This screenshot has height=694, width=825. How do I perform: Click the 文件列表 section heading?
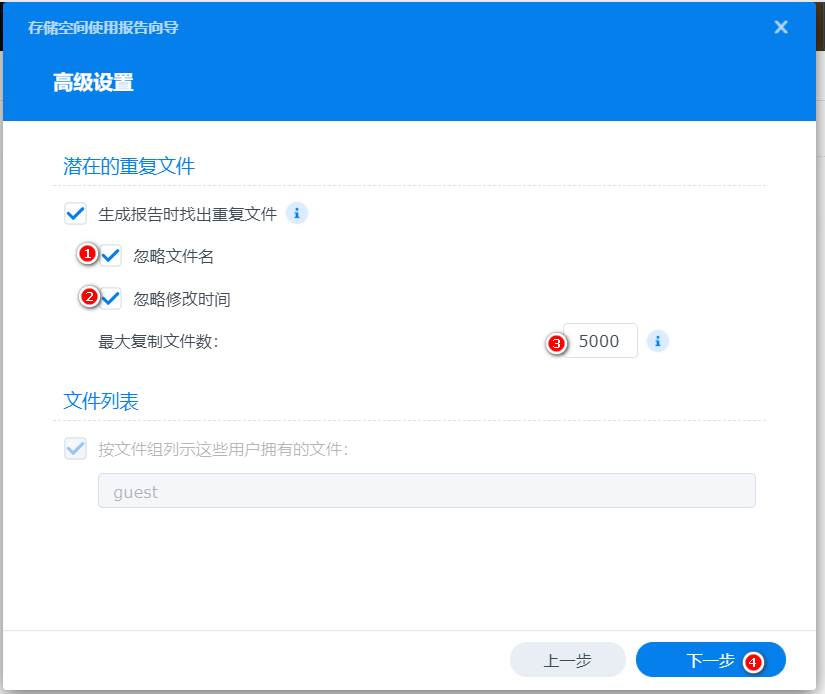[x=101, y=401]
